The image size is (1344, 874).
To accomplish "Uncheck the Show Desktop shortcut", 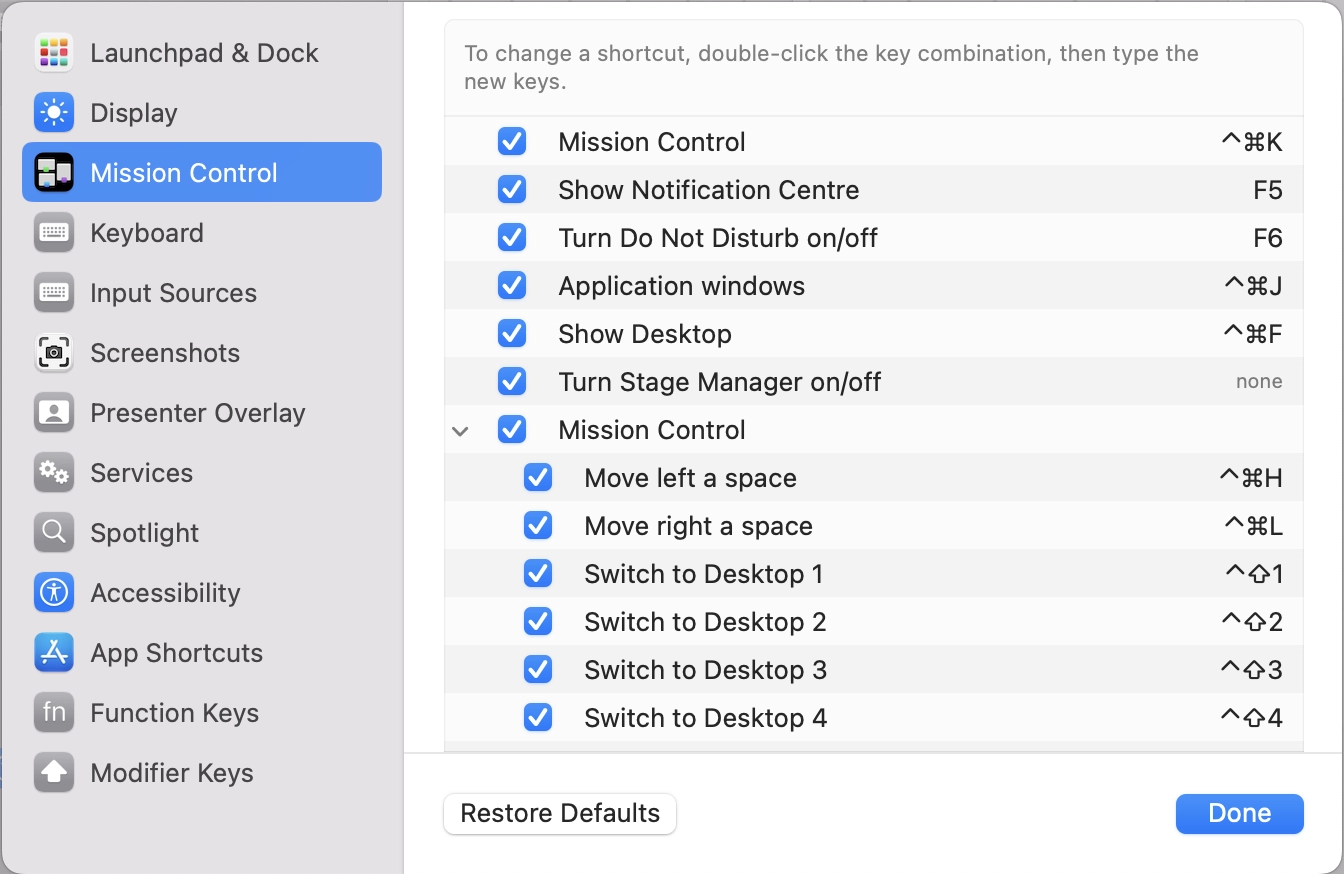I will pos(512,333).
